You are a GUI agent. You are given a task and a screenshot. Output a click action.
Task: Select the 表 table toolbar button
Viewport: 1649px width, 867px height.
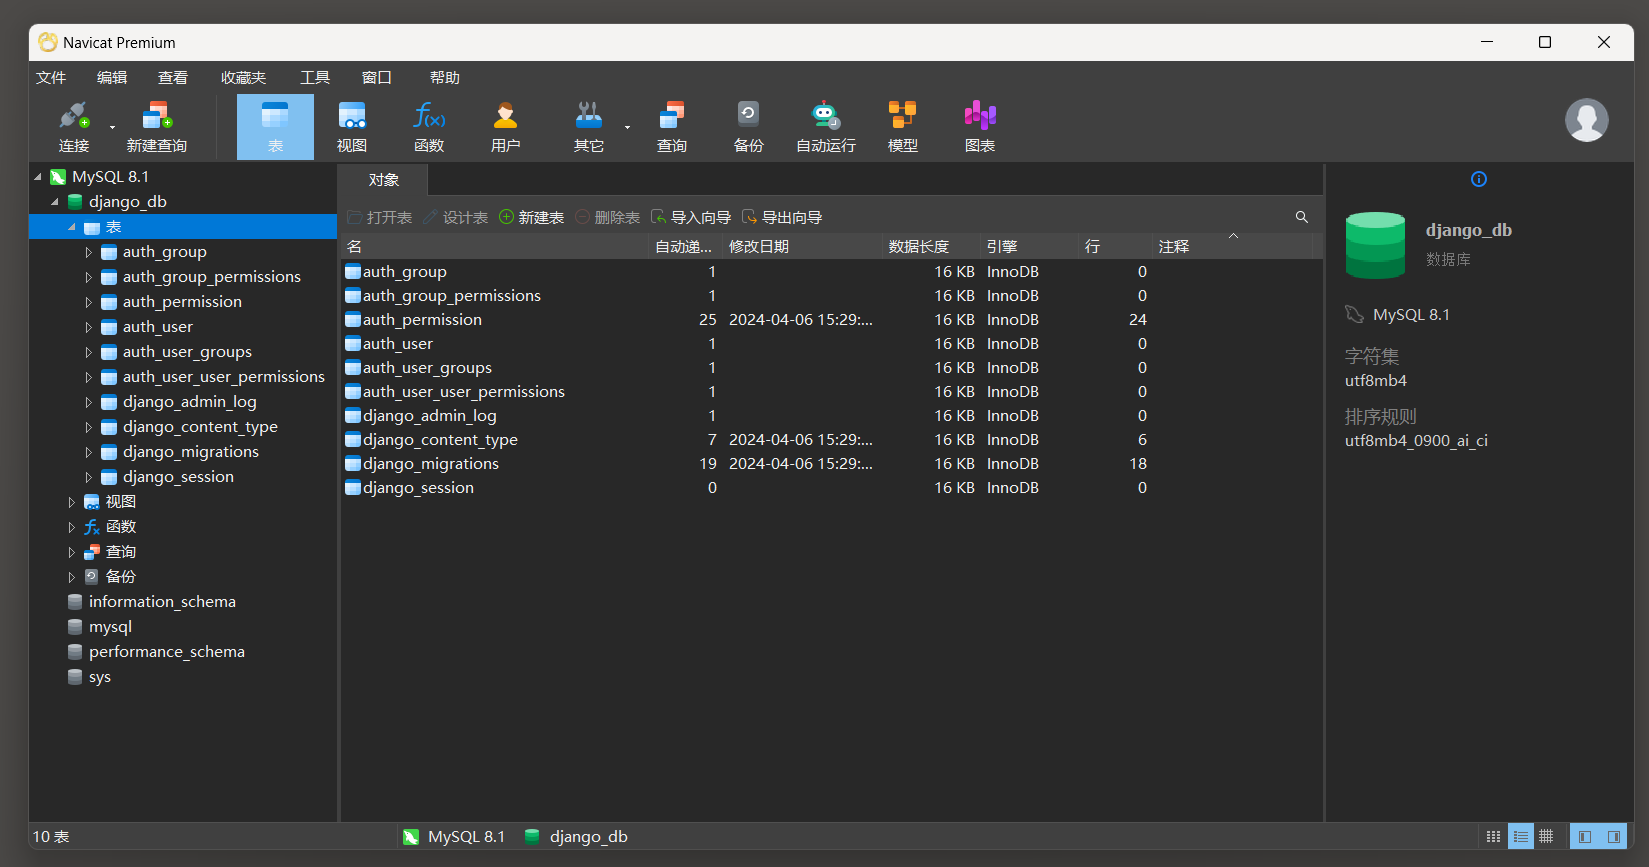point(275,126)
